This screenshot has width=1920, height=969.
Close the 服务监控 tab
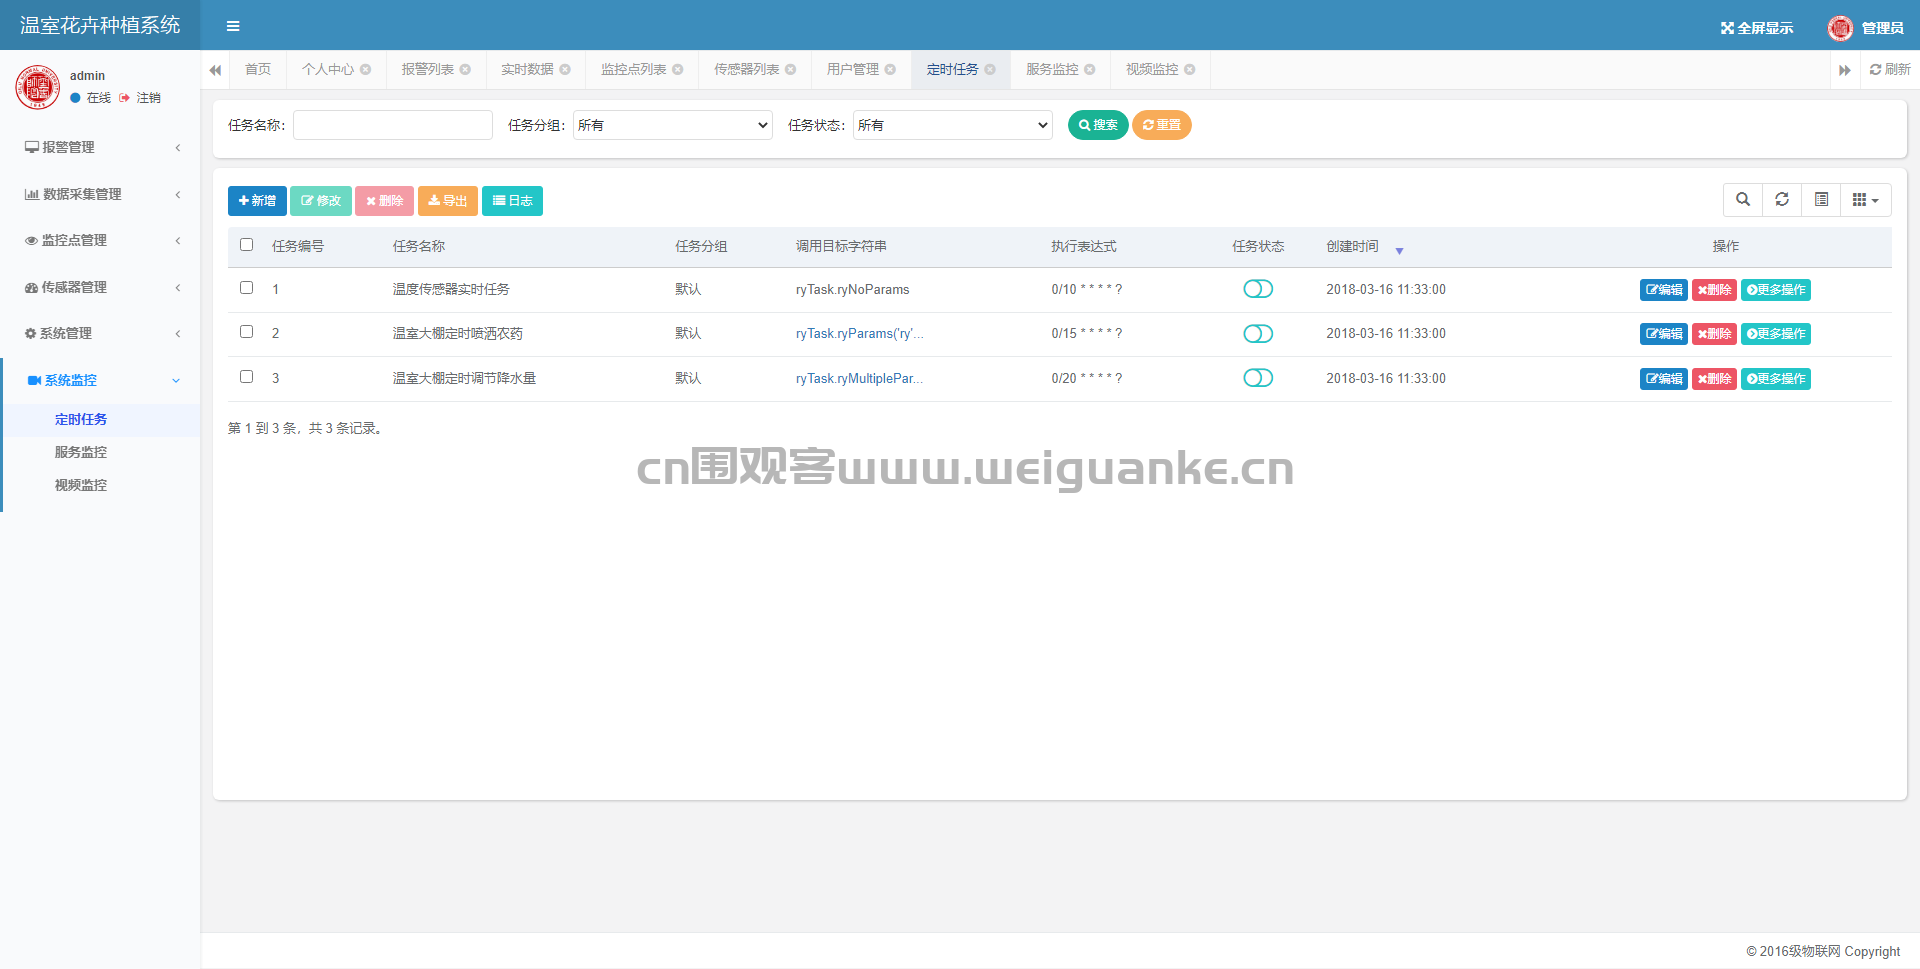[1090, 69]
